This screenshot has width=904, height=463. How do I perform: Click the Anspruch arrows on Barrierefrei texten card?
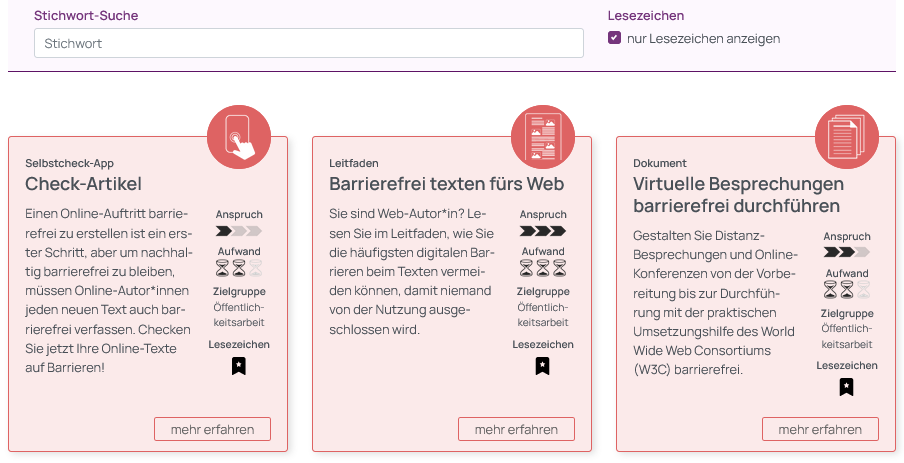543,231
